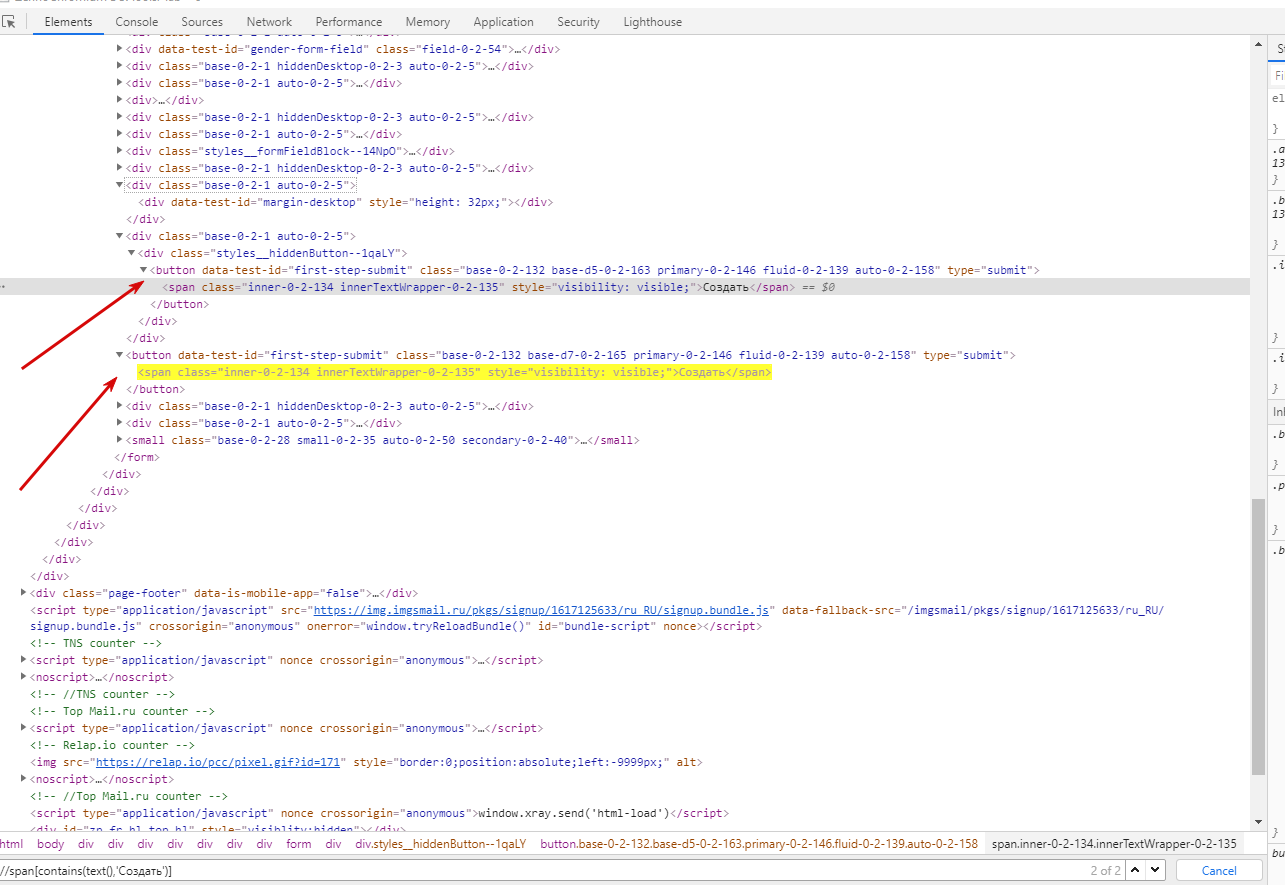
Task: Focus the XPath search input field
Action: point(540,870)
